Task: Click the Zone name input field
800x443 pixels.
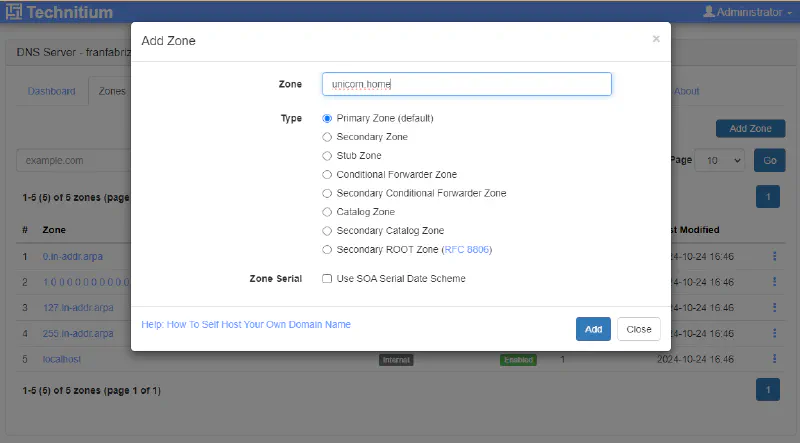Action: tap(467, 84)
